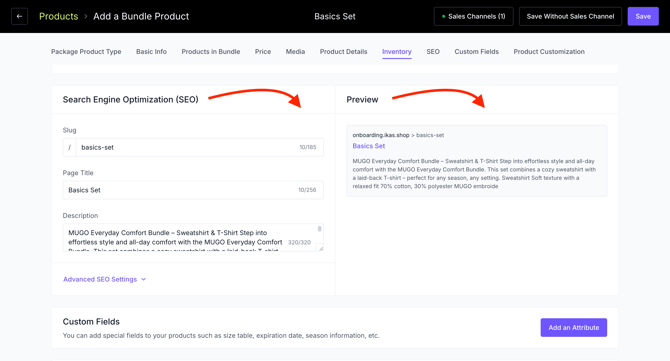This screenshot has width=670, height=361.
Task: Click Add an Attribute button
Action: (573, 328)
